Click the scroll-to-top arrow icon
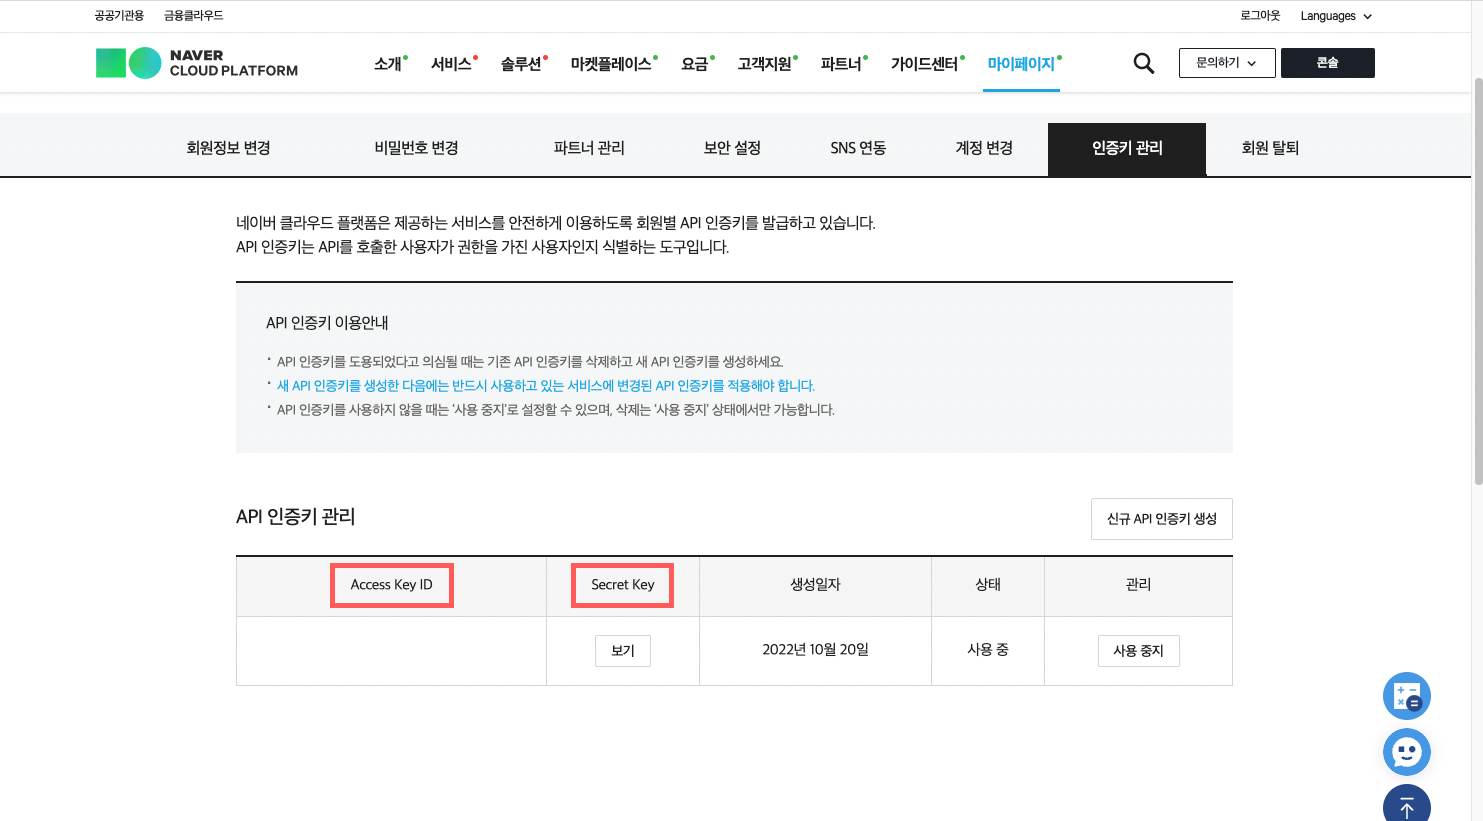 click(x=1406, y=806)
